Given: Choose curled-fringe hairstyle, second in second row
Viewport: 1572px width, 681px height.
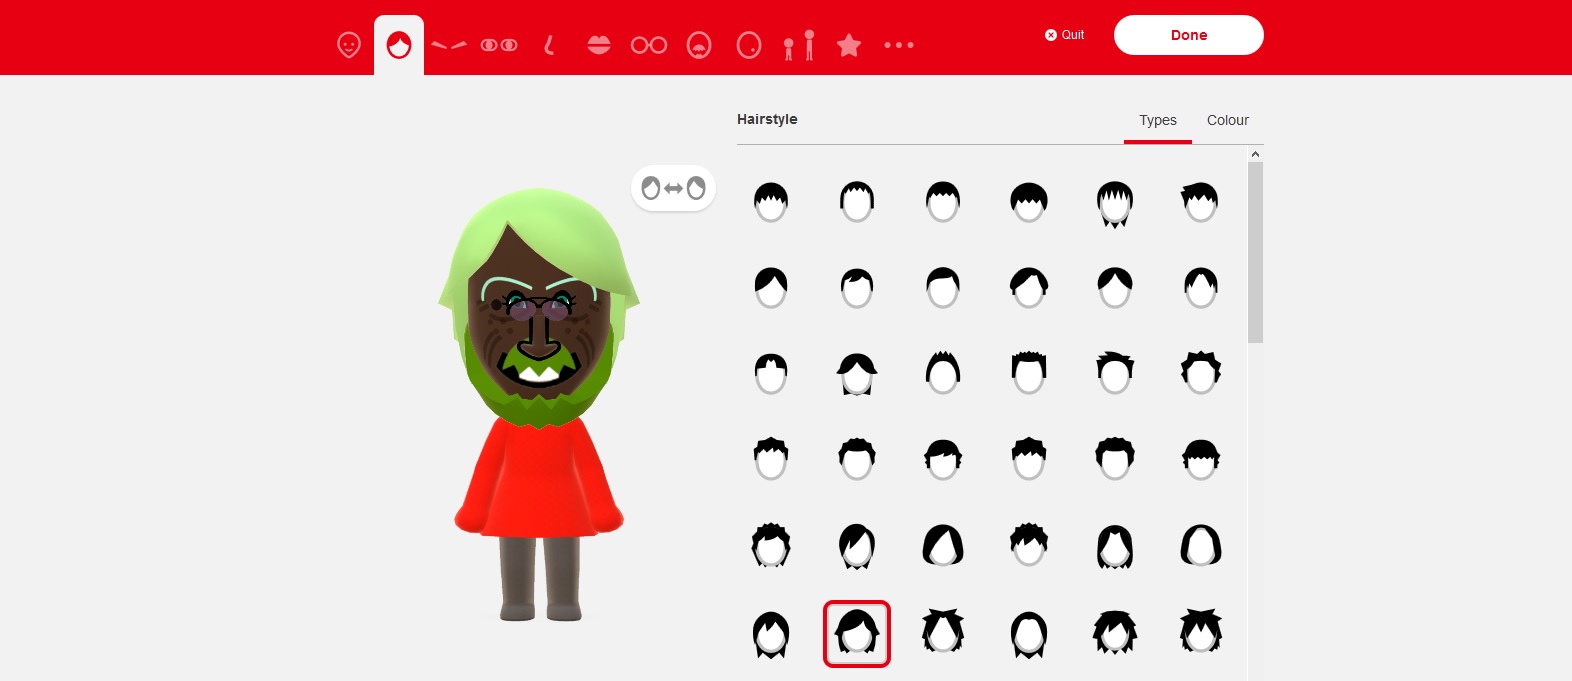Looking at the screenshot, I should [x=857, y=288].
